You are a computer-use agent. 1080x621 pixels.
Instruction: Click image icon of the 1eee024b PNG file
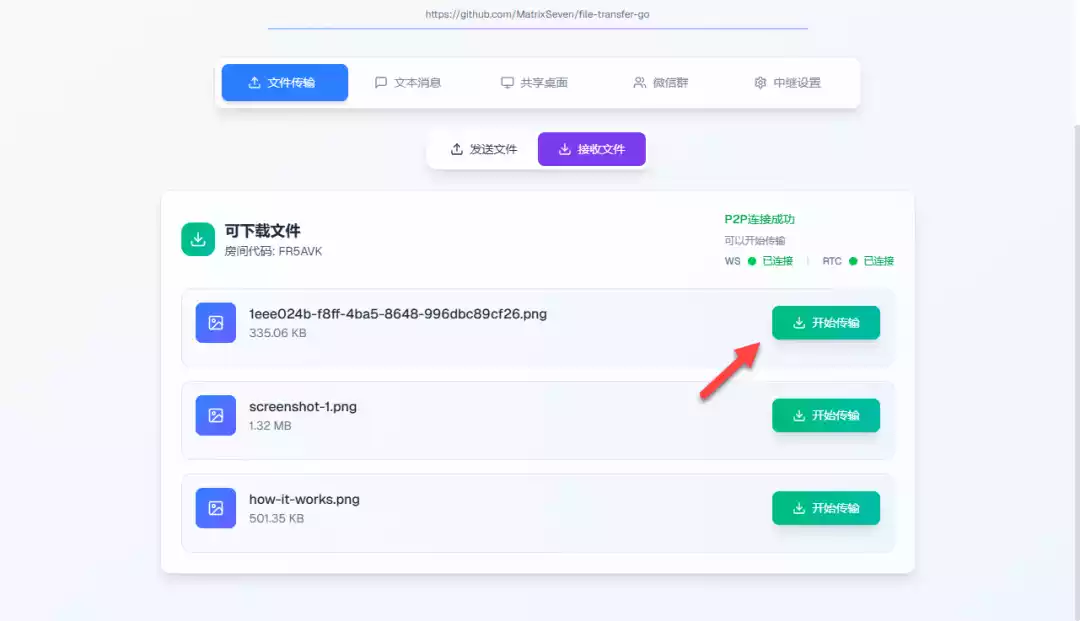pyautogui.click(x=215, y=323)
